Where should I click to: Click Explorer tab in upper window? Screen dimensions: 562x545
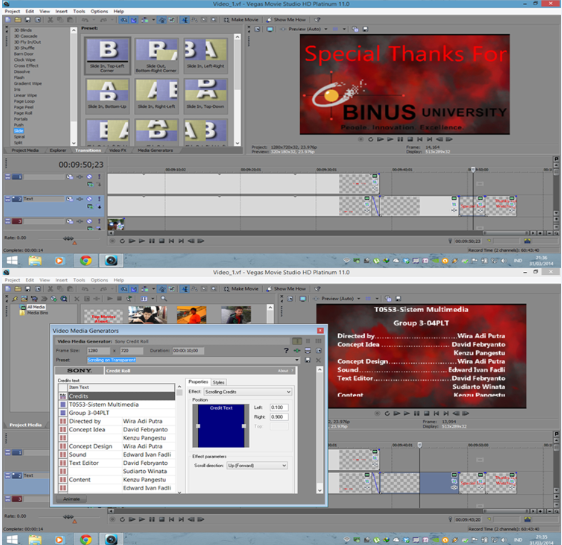click(x=58, y=150)
